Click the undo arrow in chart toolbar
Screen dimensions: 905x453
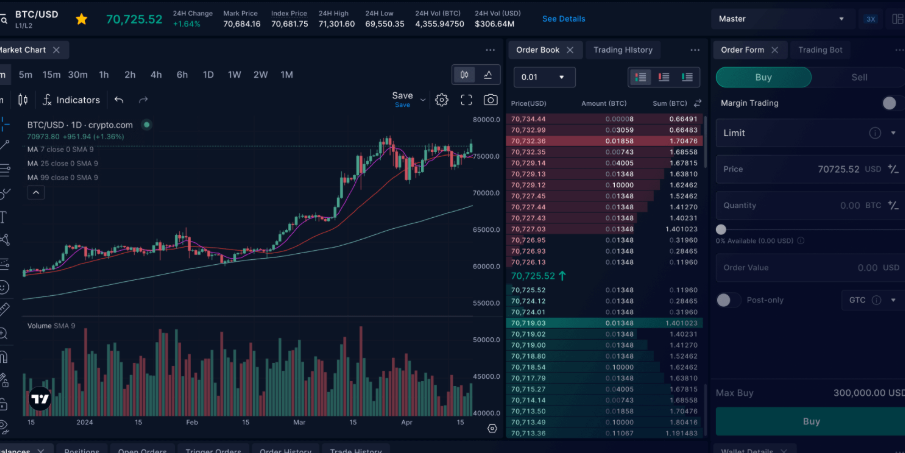coord(119,100)
